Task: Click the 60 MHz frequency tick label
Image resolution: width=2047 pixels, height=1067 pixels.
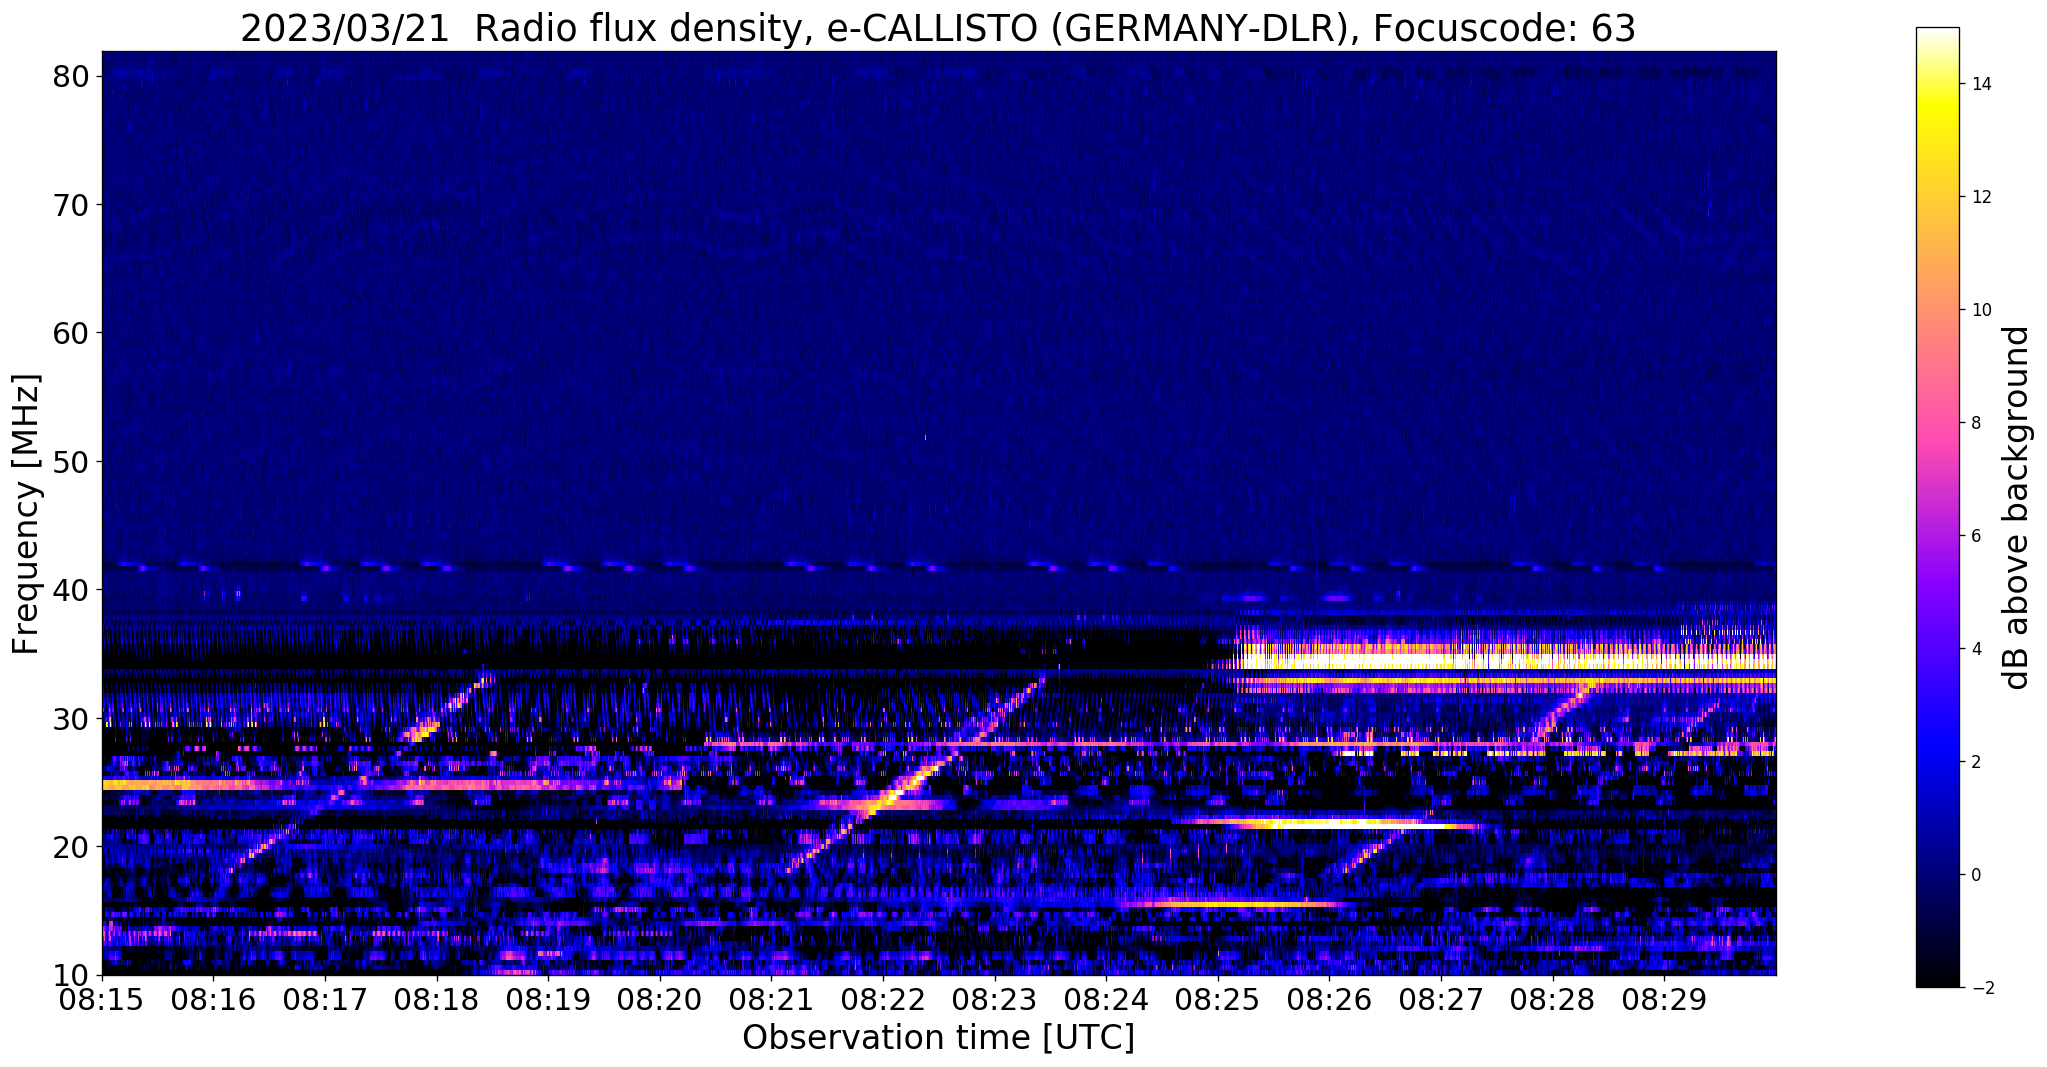Action: point(72,333)
